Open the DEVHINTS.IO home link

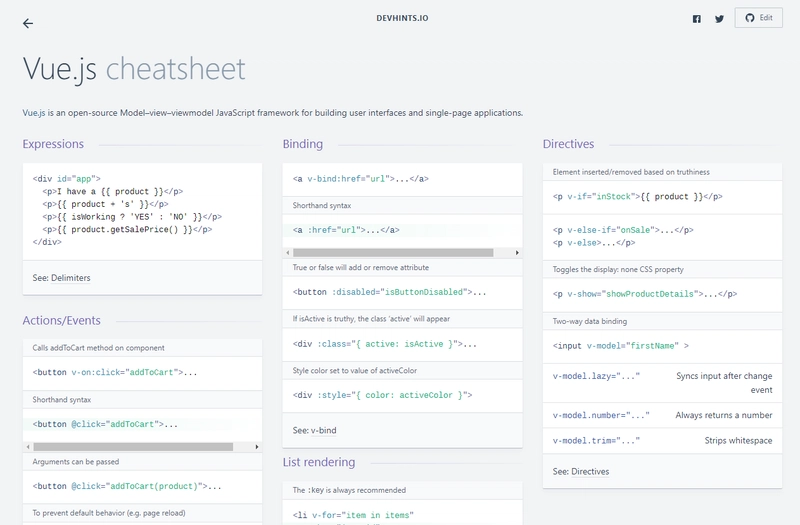pyautogui.click(x=399, y=17)
